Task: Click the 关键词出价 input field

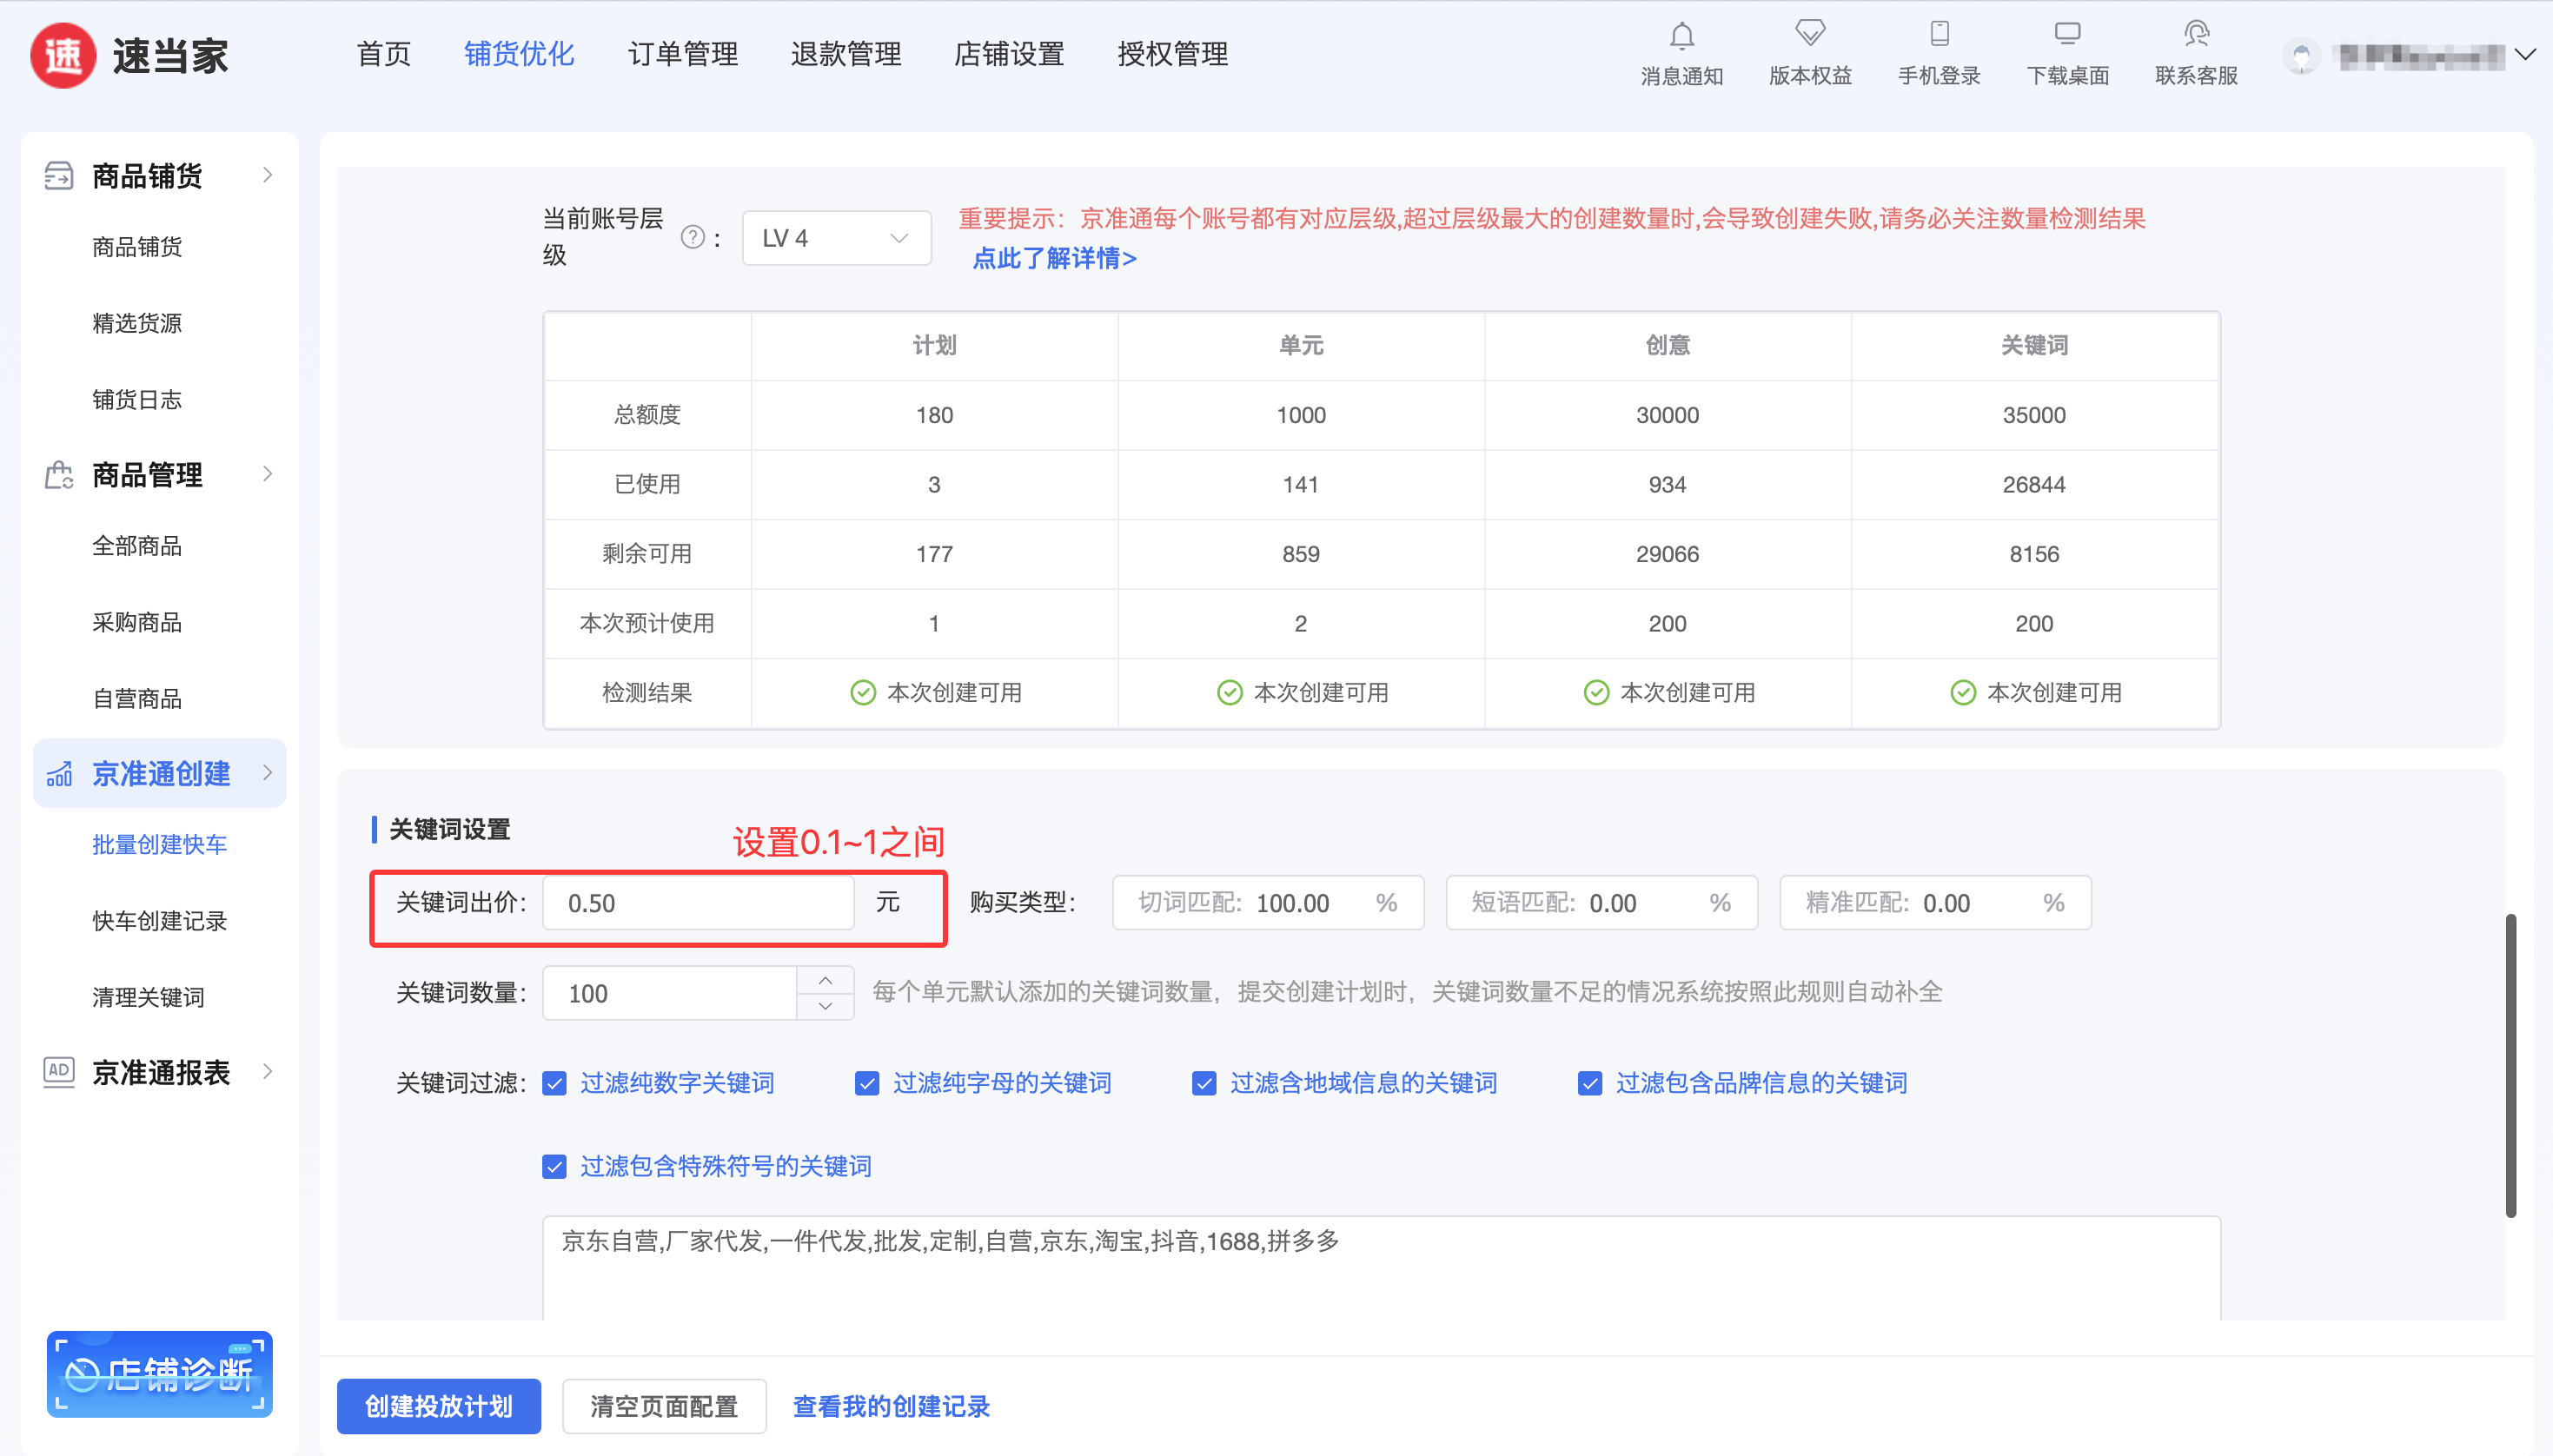Action: point(698,903)
